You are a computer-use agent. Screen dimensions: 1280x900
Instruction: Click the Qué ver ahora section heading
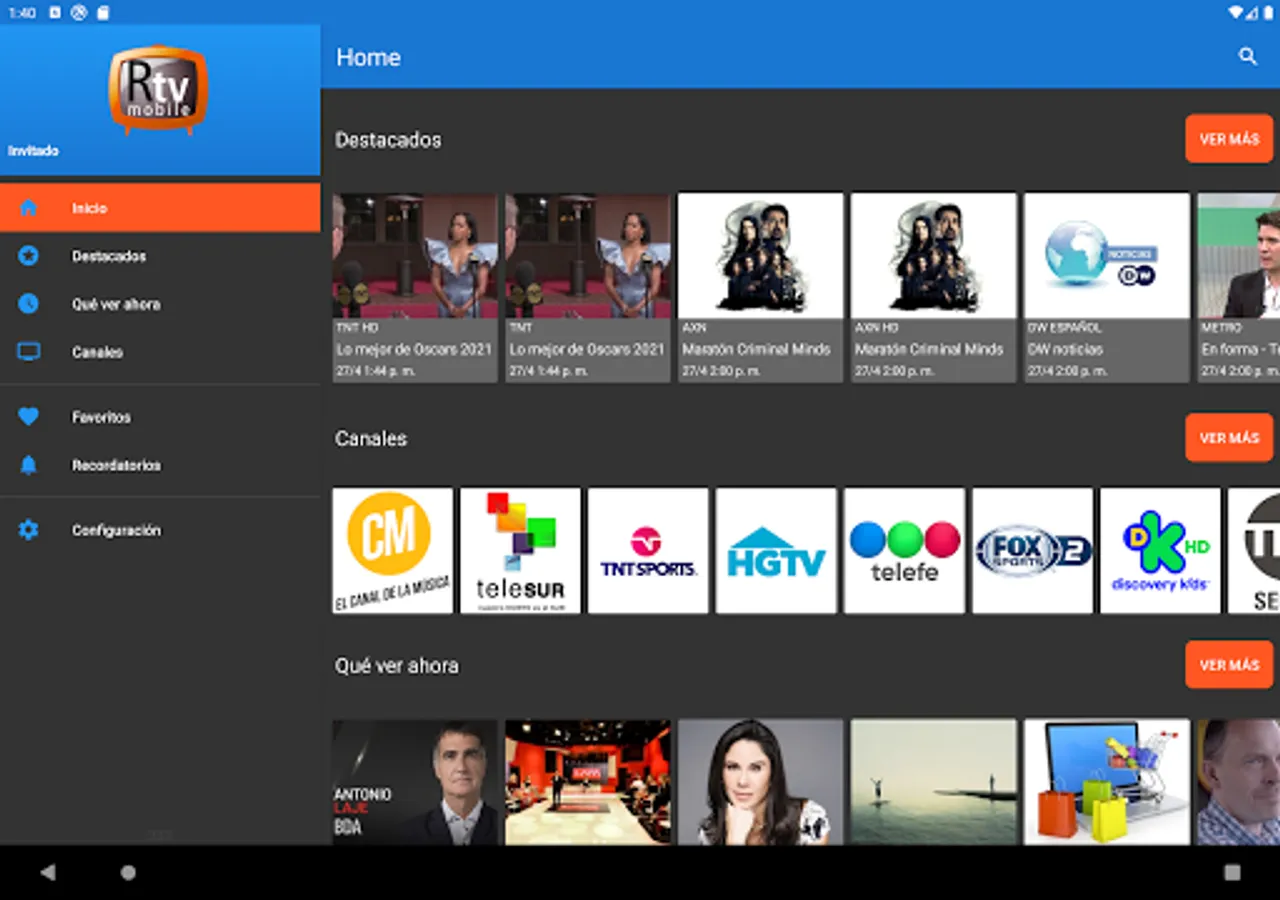point(397,666)
